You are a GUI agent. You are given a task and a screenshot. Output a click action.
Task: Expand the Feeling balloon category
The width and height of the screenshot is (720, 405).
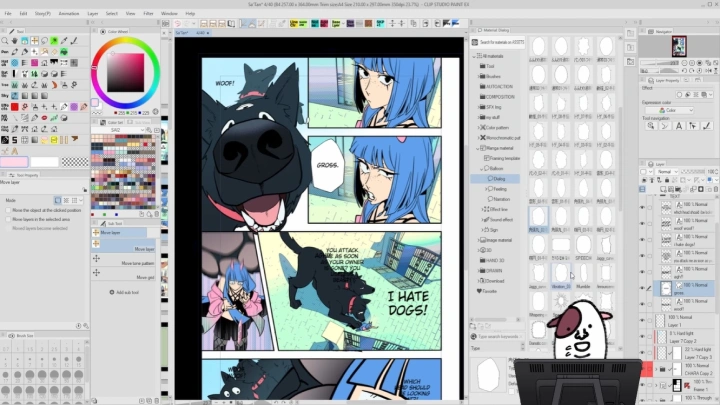(x=486, y=189)
